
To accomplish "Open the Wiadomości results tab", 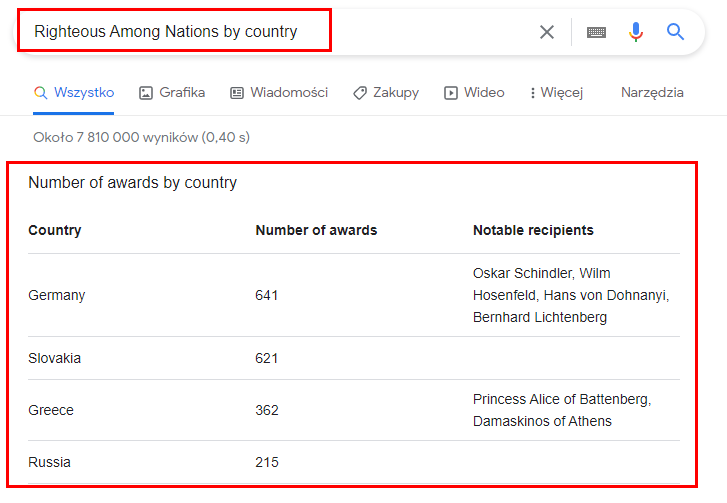I will [x=289, y=93].
